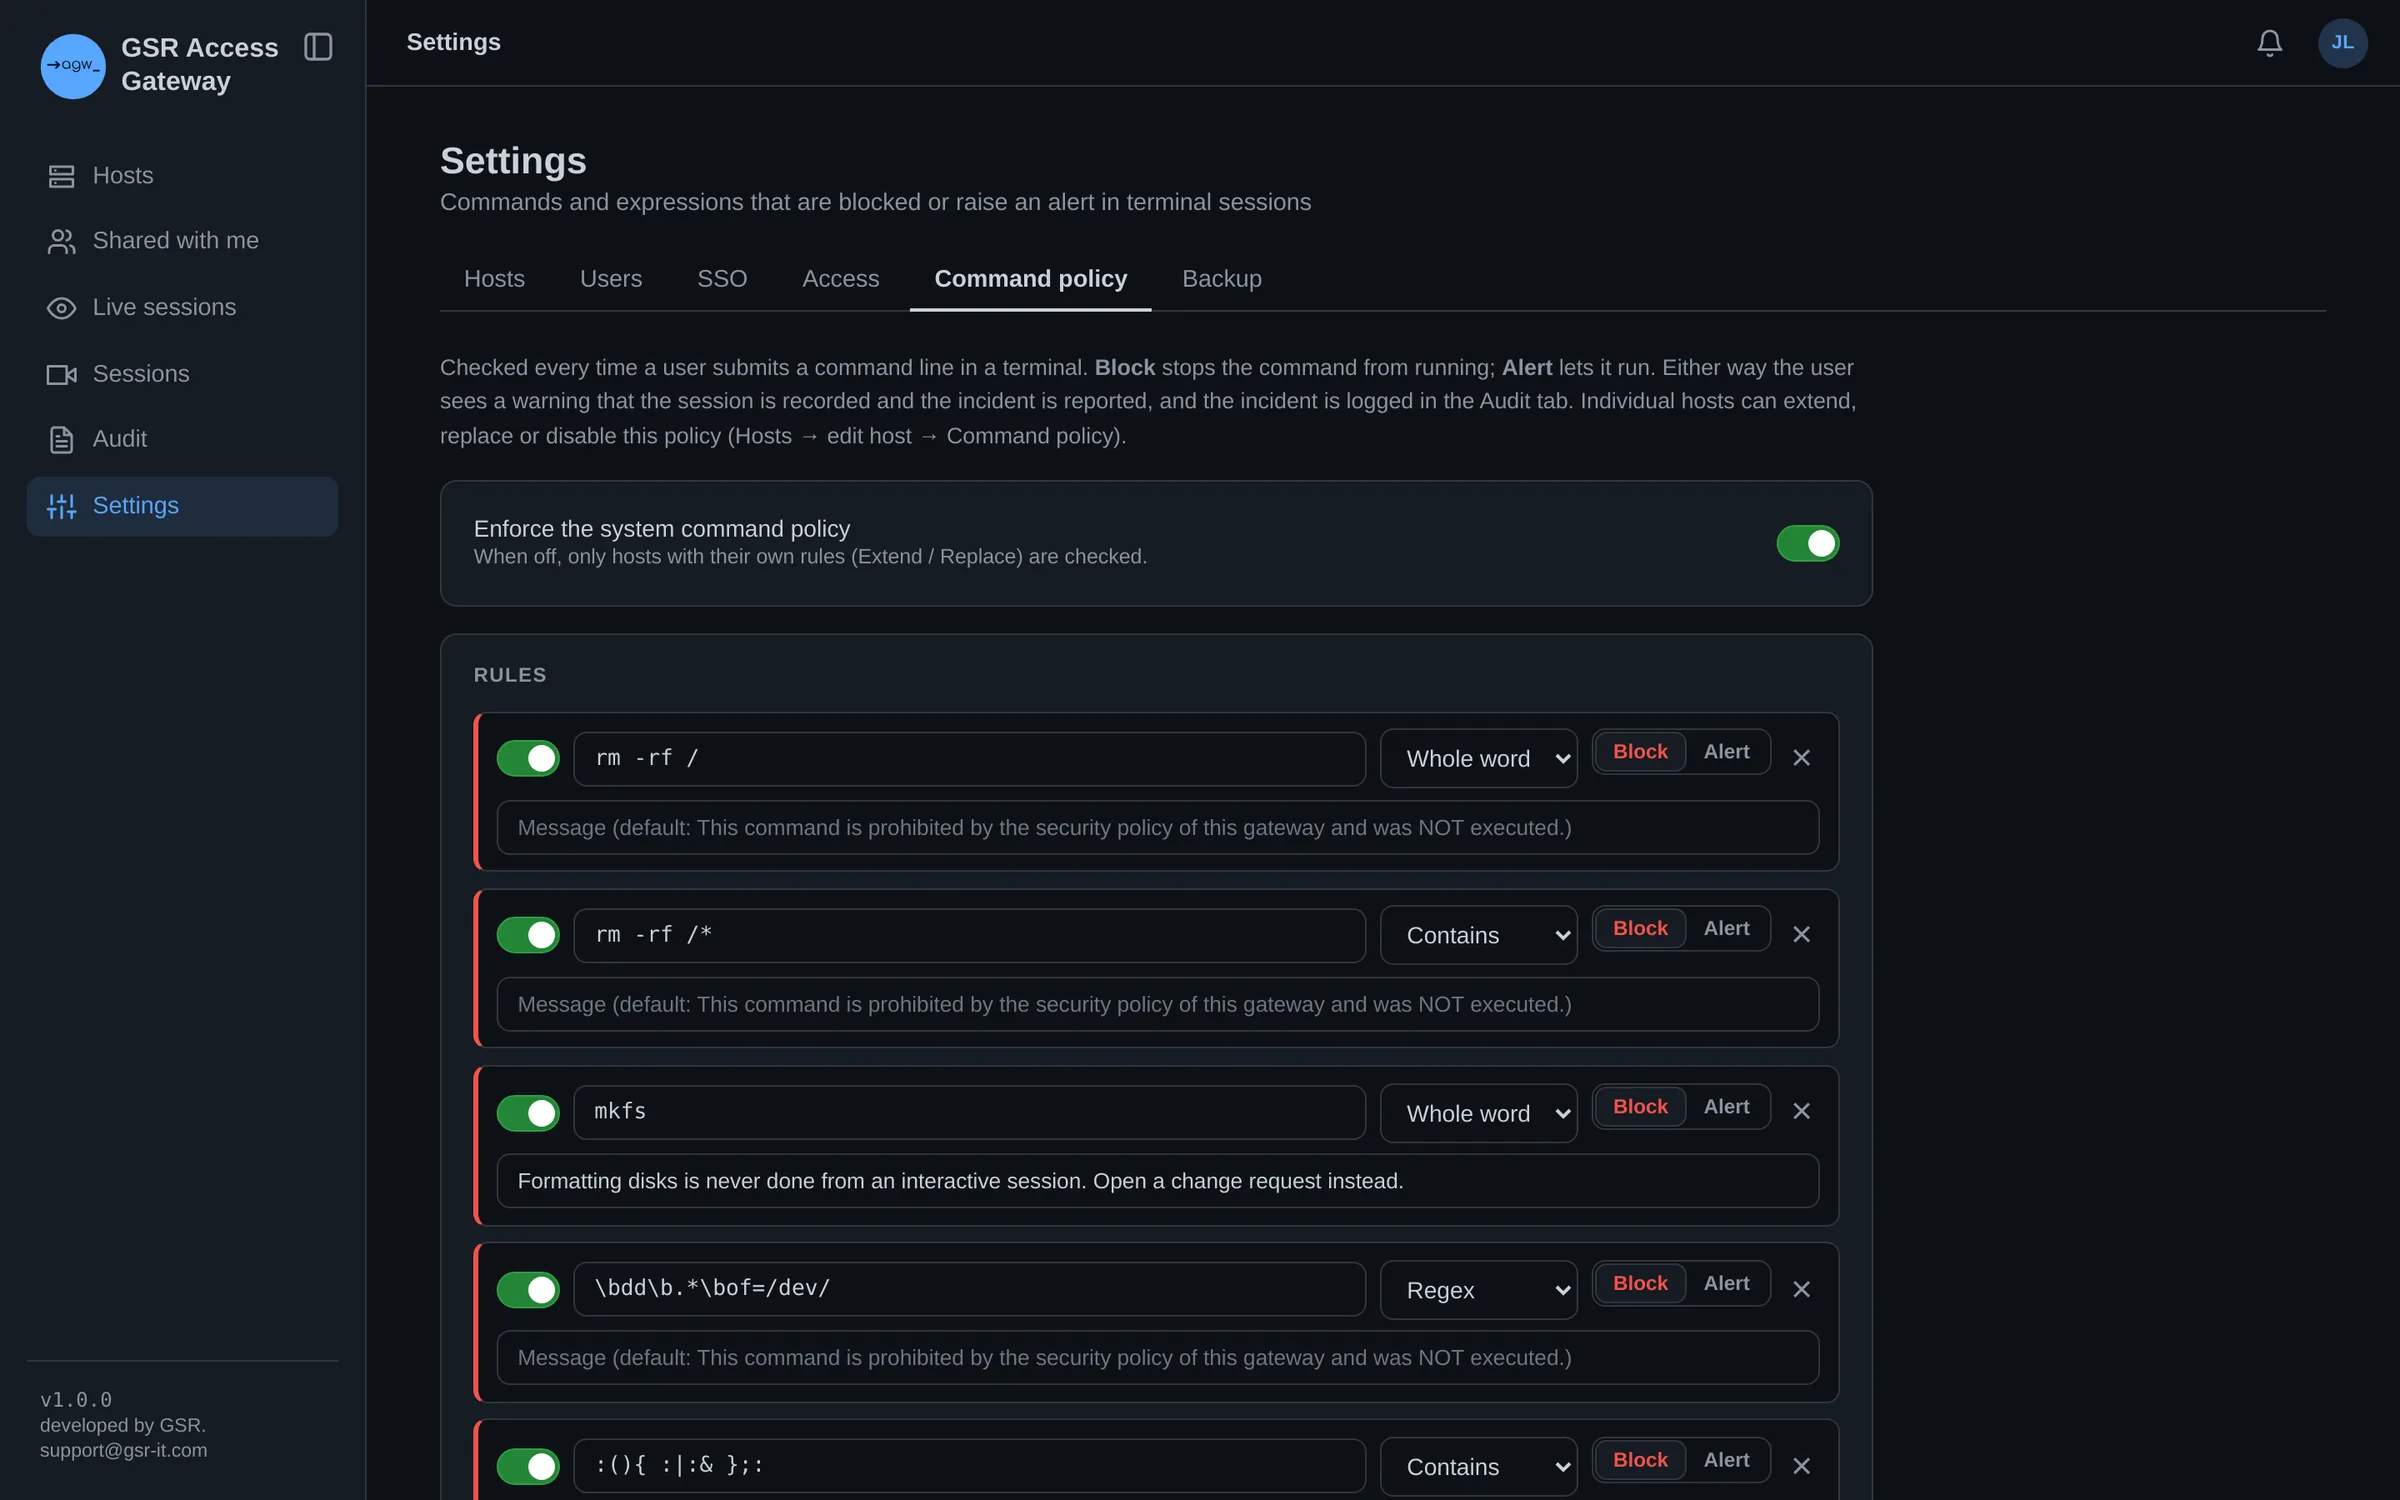Set dd regex rule to Block
The image size is (2400, 1500).
click(x=1640, y=1284)
